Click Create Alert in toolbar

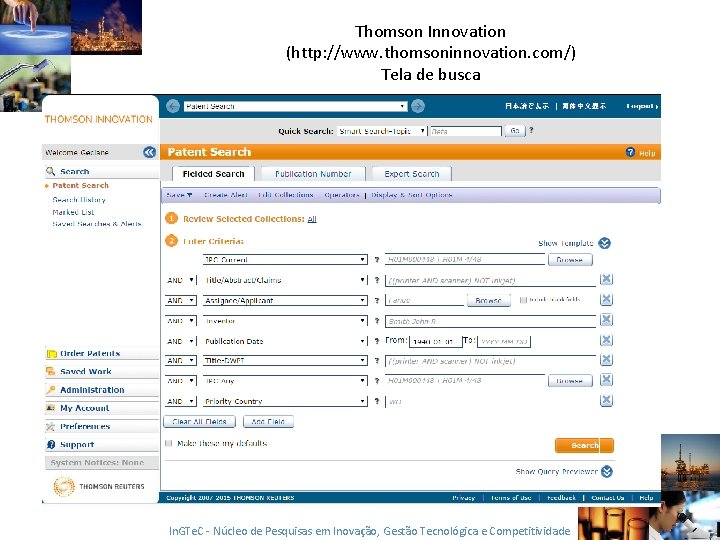(225, 195)
